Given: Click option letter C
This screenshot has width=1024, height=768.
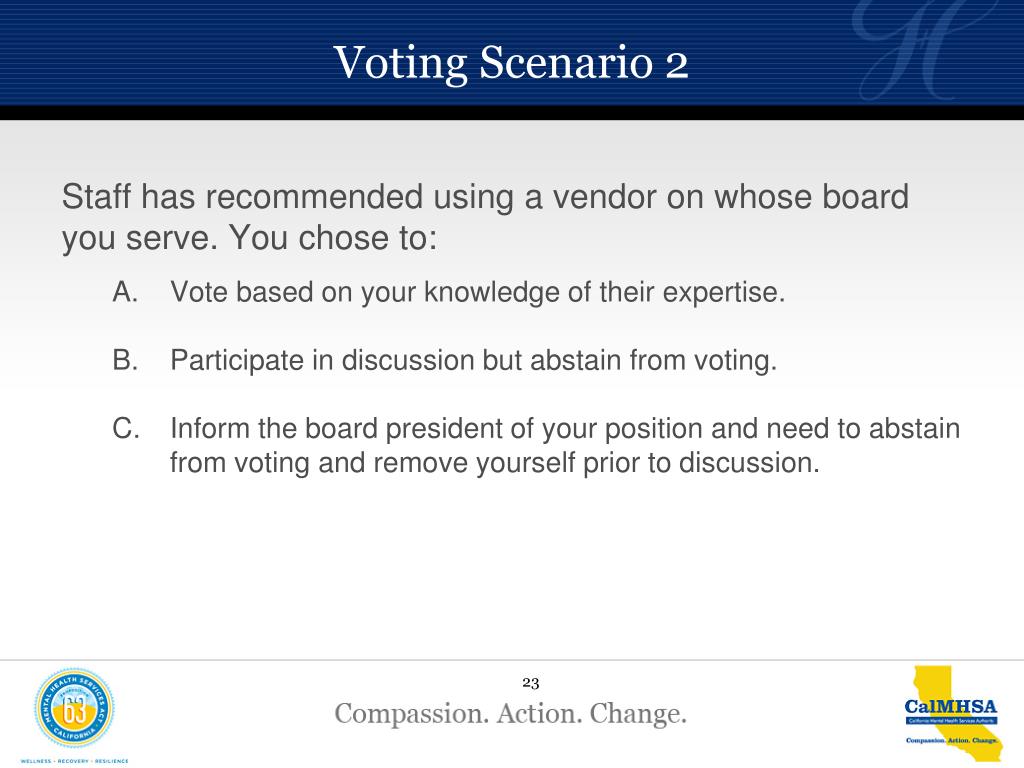Looking at the screenshot, I should [x=125, y=429].
